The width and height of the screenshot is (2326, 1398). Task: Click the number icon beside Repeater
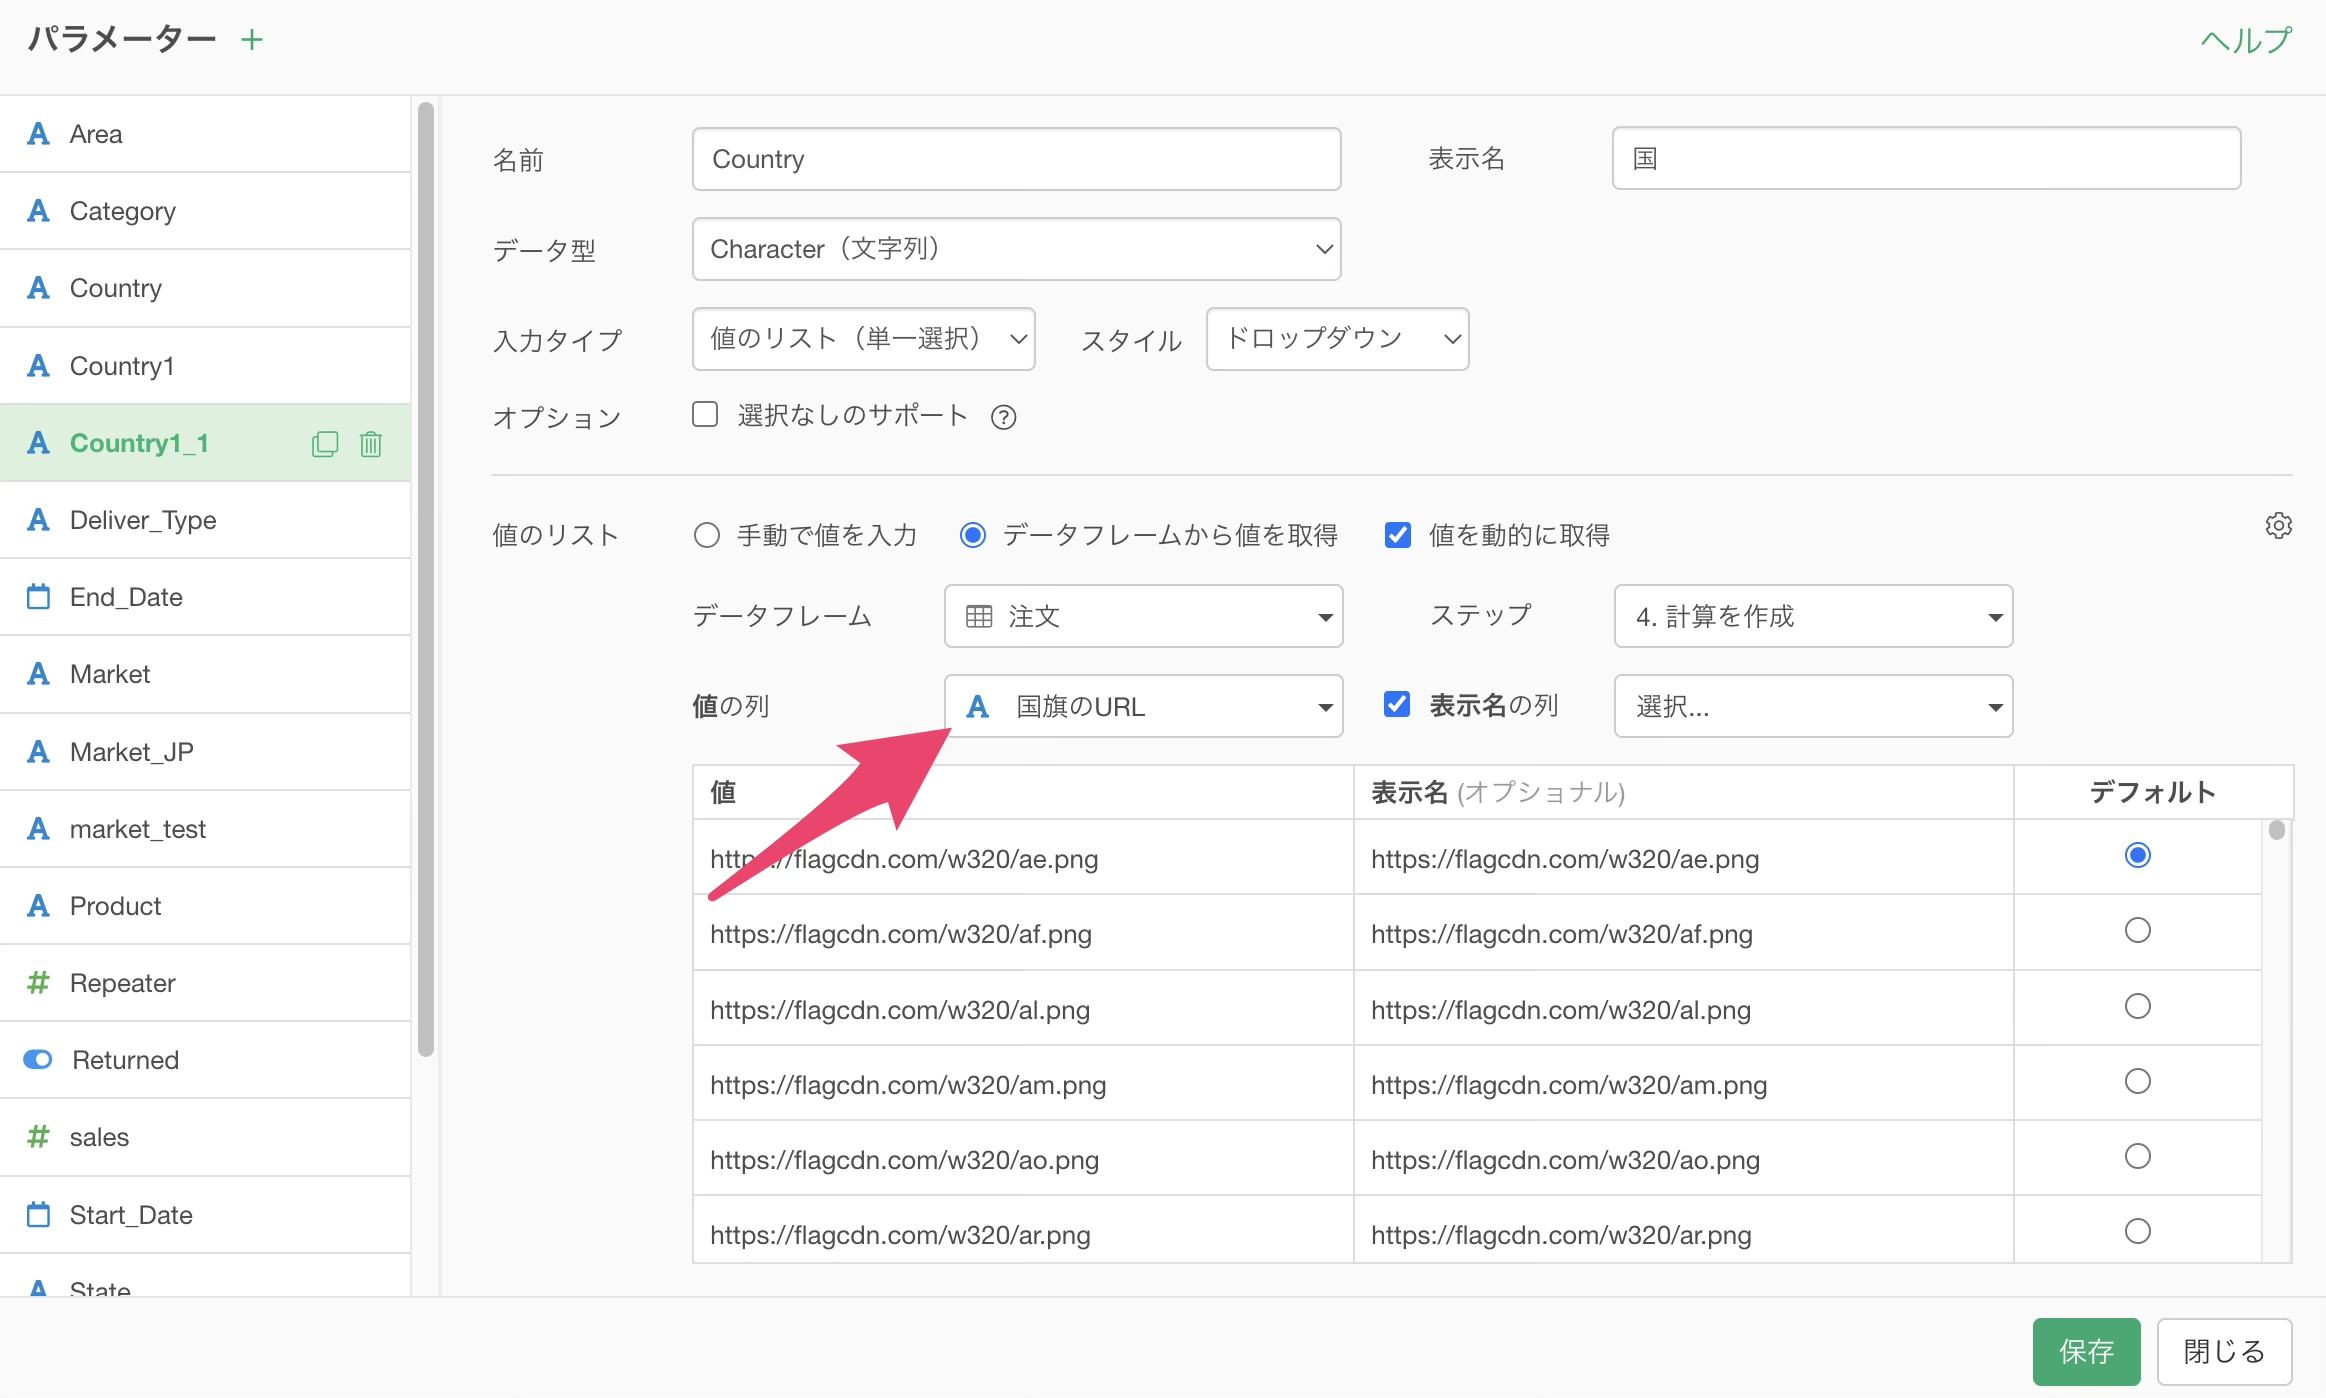pos(38,983)
